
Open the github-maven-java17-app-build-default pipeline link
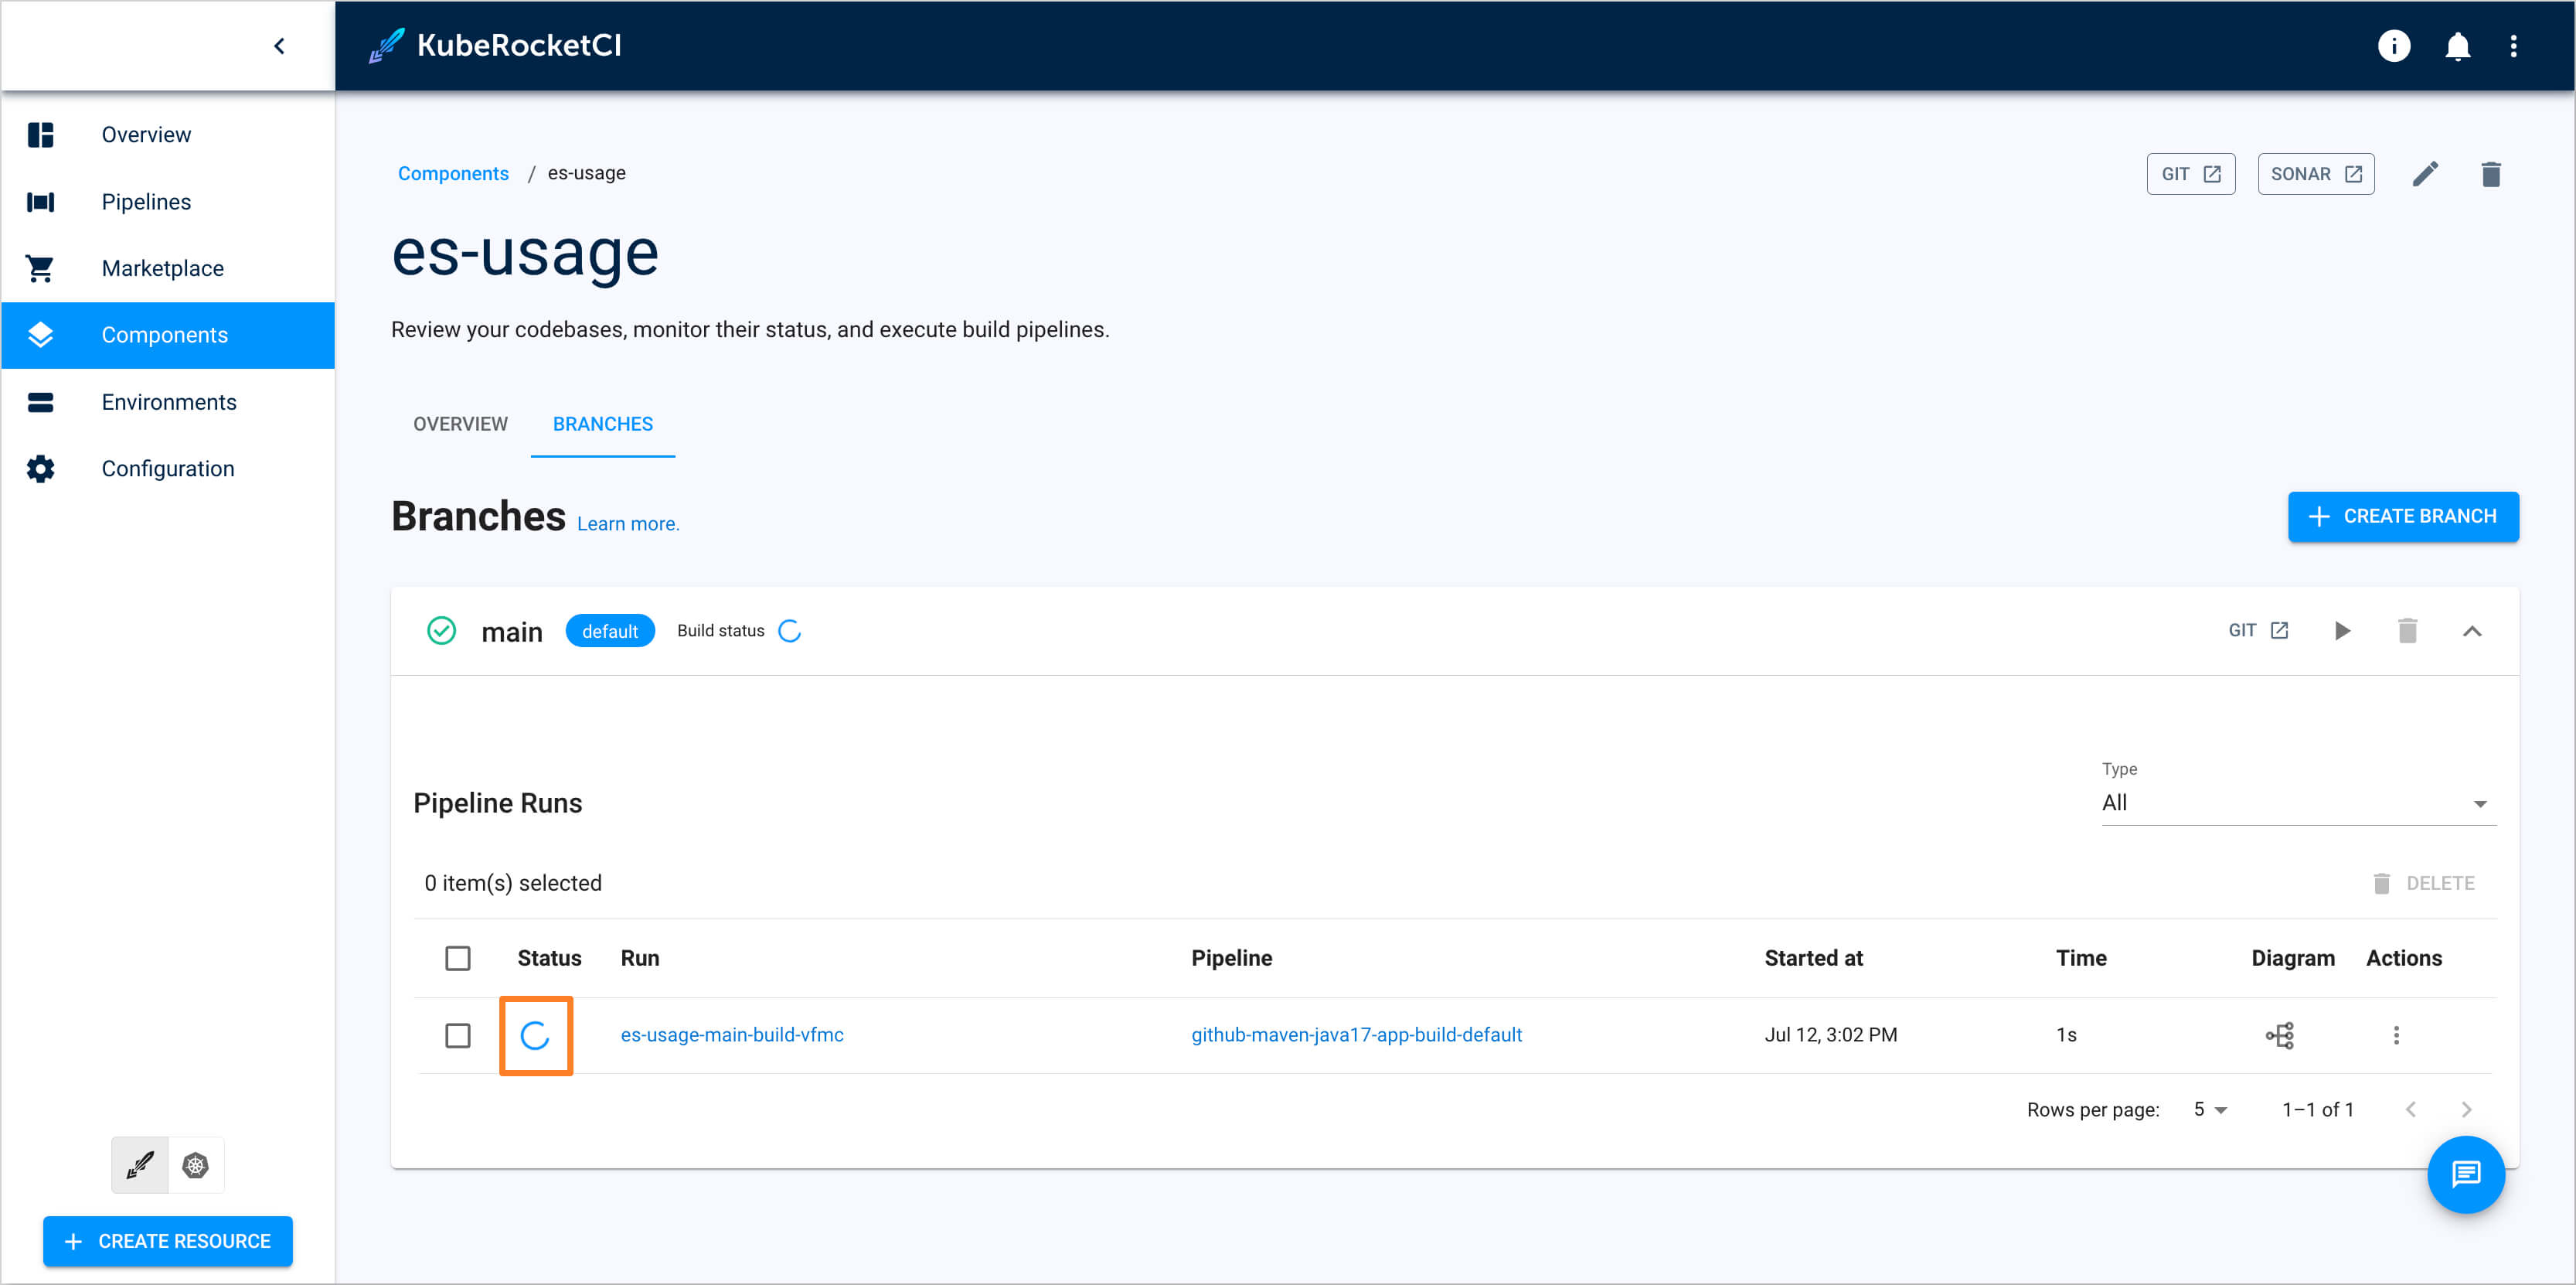(x=1357, y=1035)
